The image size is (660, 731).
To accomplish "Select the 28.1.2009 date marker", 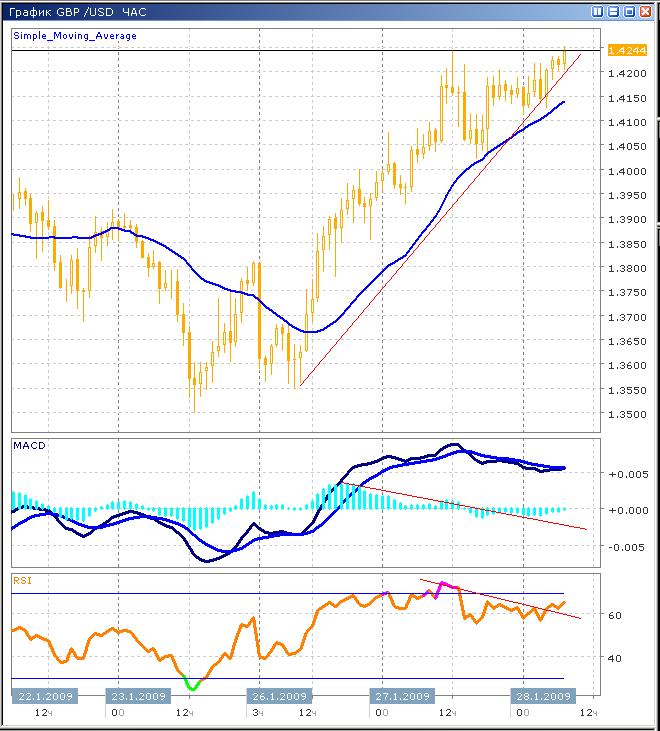I will point(542,697).
